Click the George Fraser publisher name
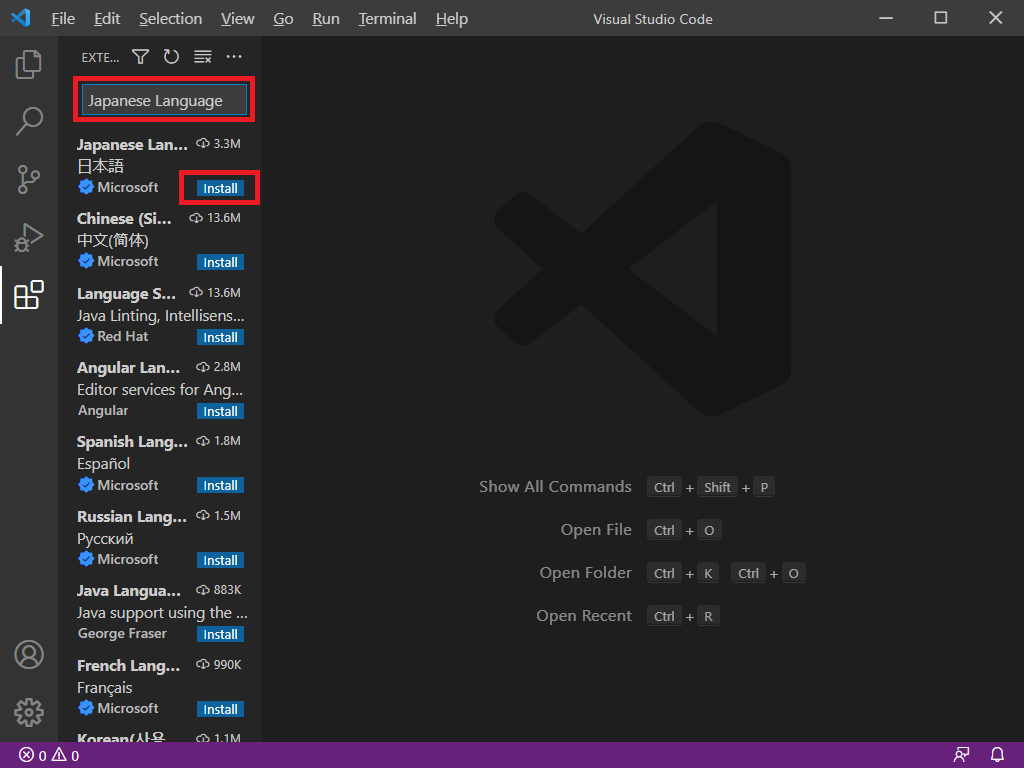This screenshot has height=768, width=1024. pos(122,633)
